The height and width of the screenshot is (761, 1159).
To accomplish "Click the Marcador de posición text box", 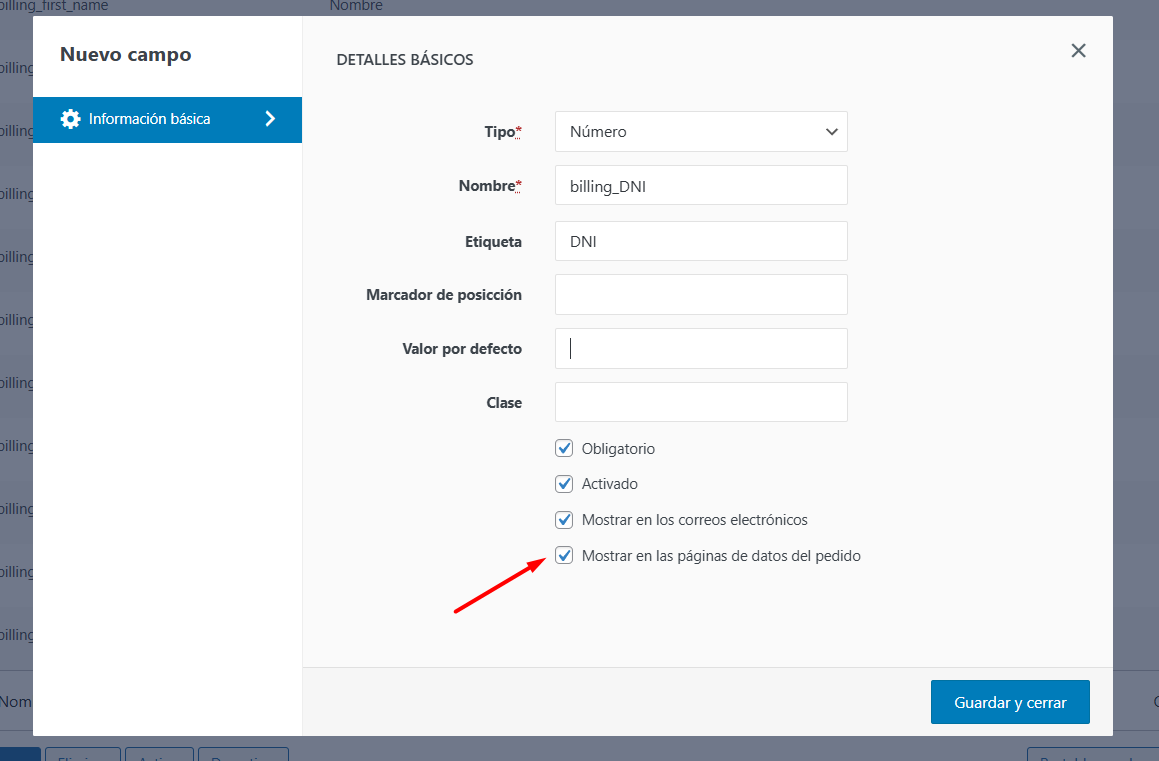I will (700, 294).
